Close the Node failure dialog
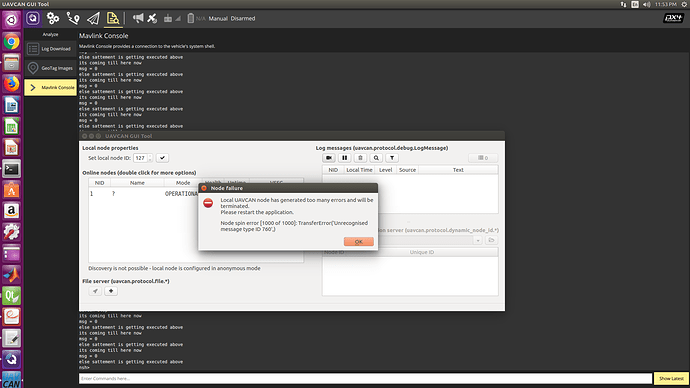690x388 pixels. tap(204, 188)
